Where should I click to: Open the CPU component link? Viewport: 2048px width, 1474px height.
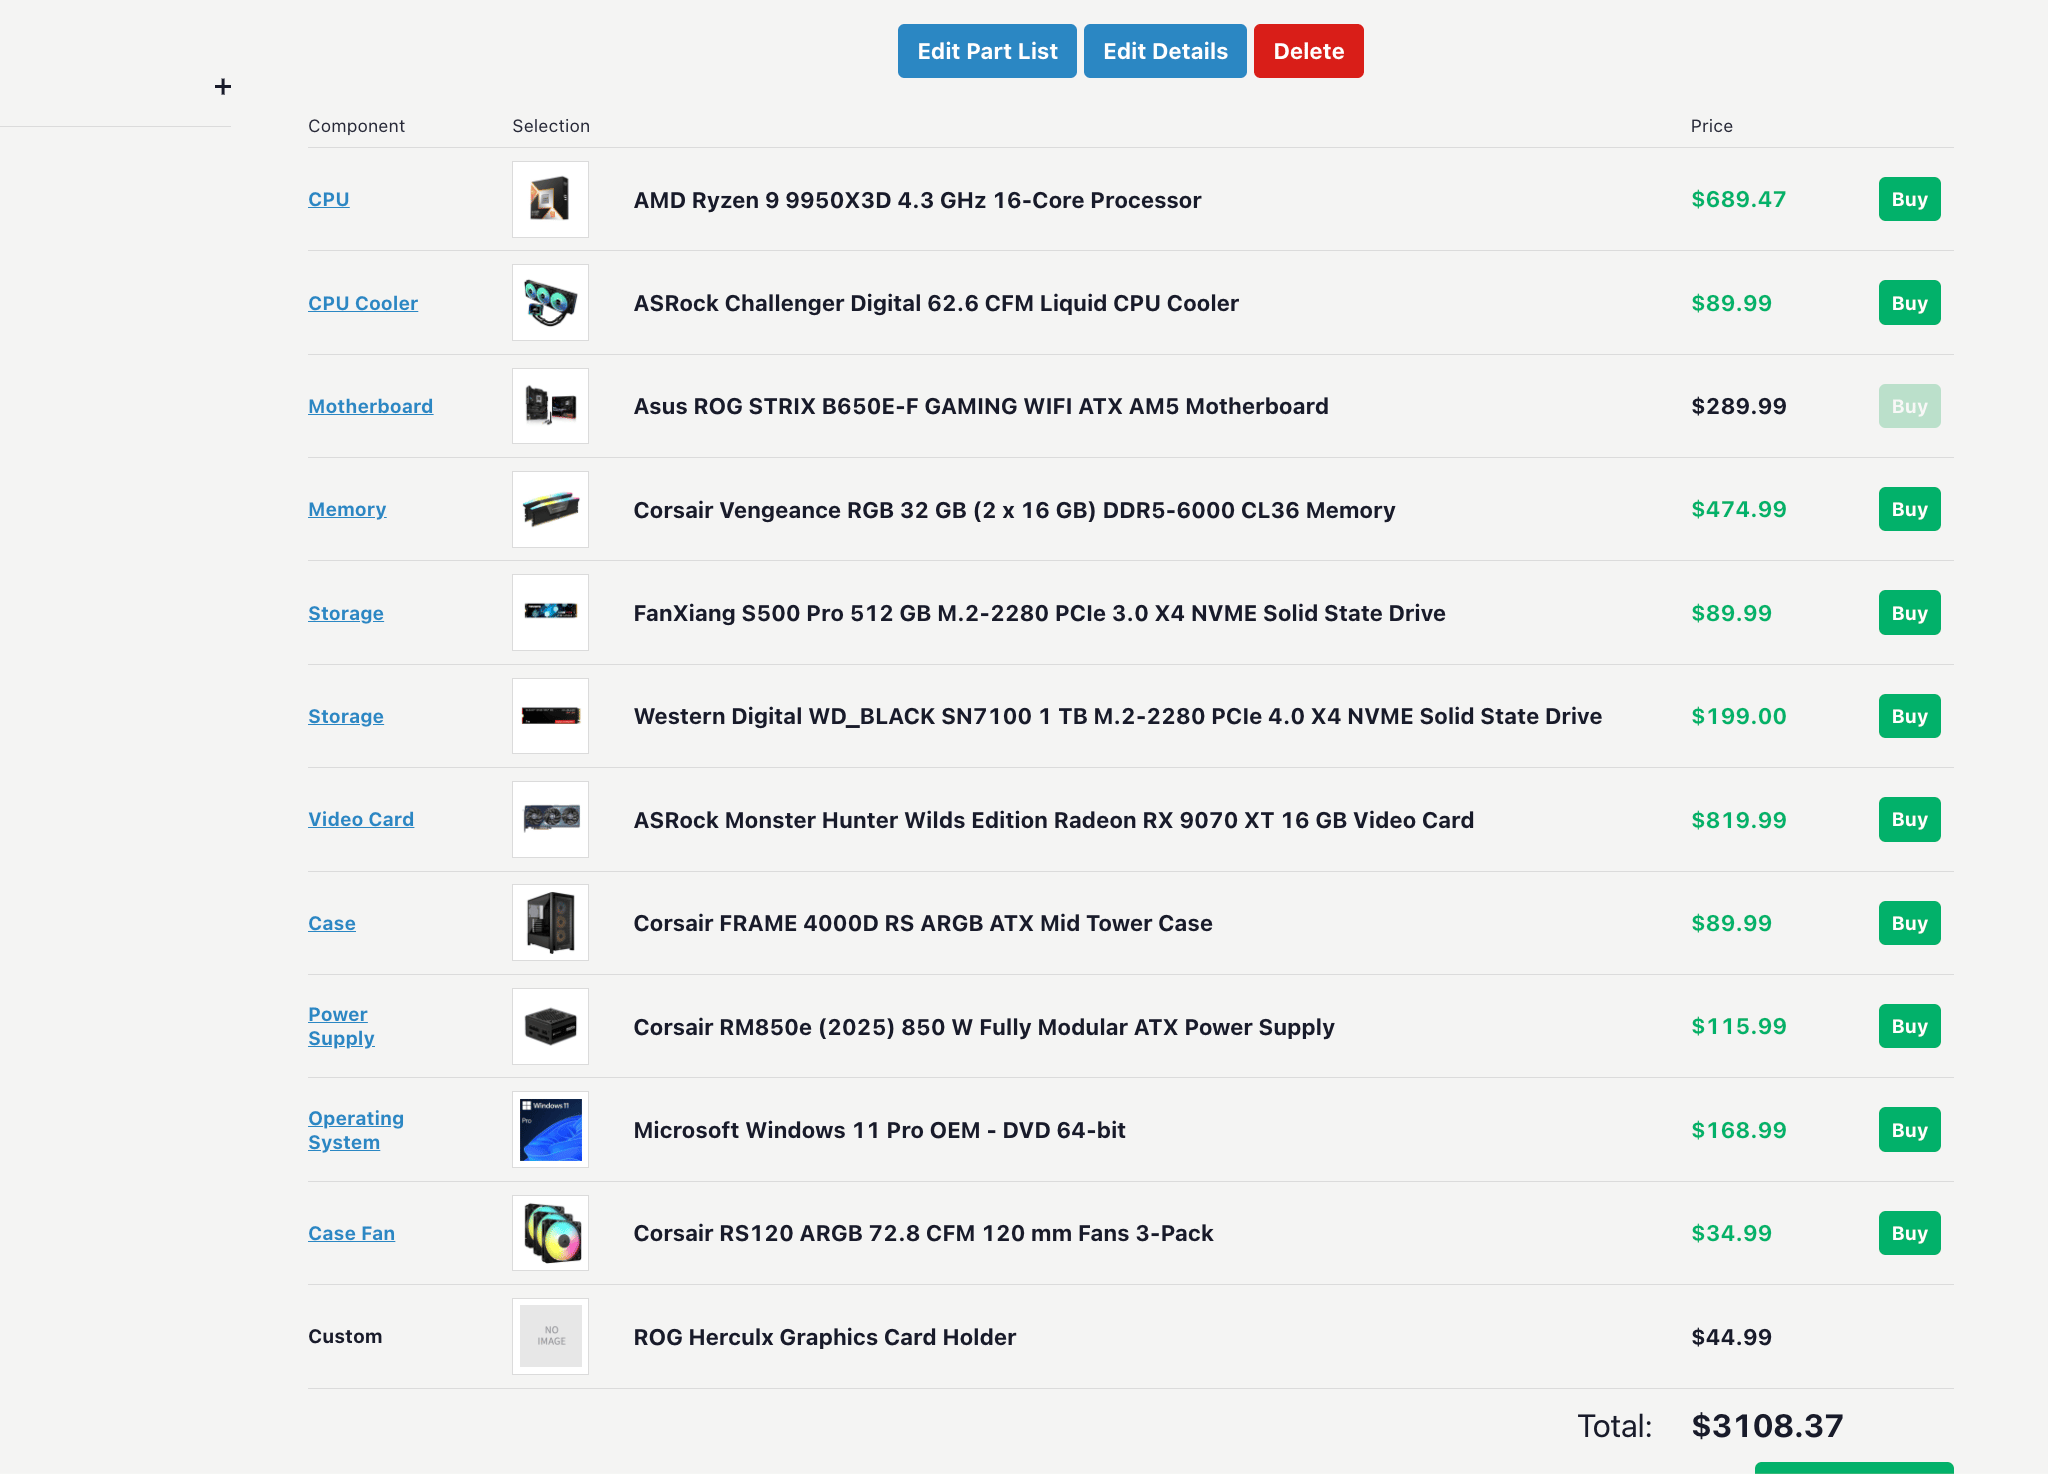328,199
